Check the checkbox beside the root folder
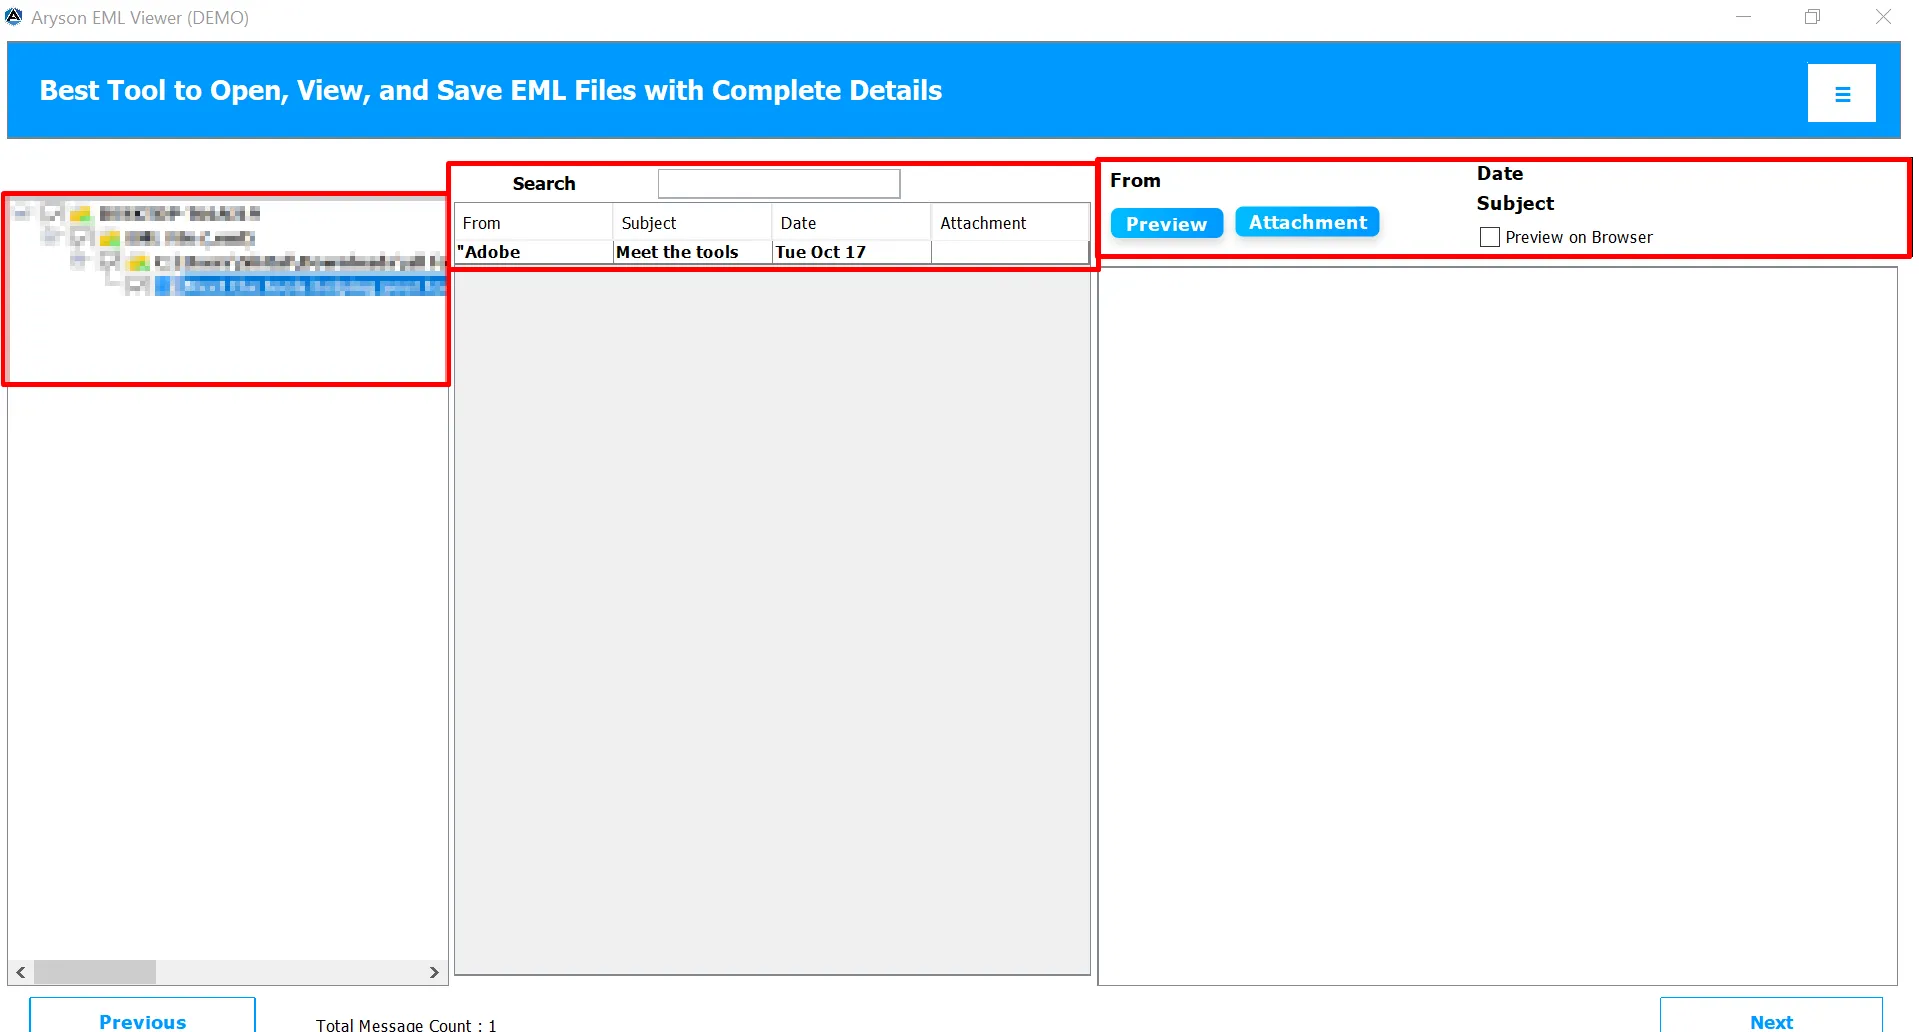 point(52,213)
